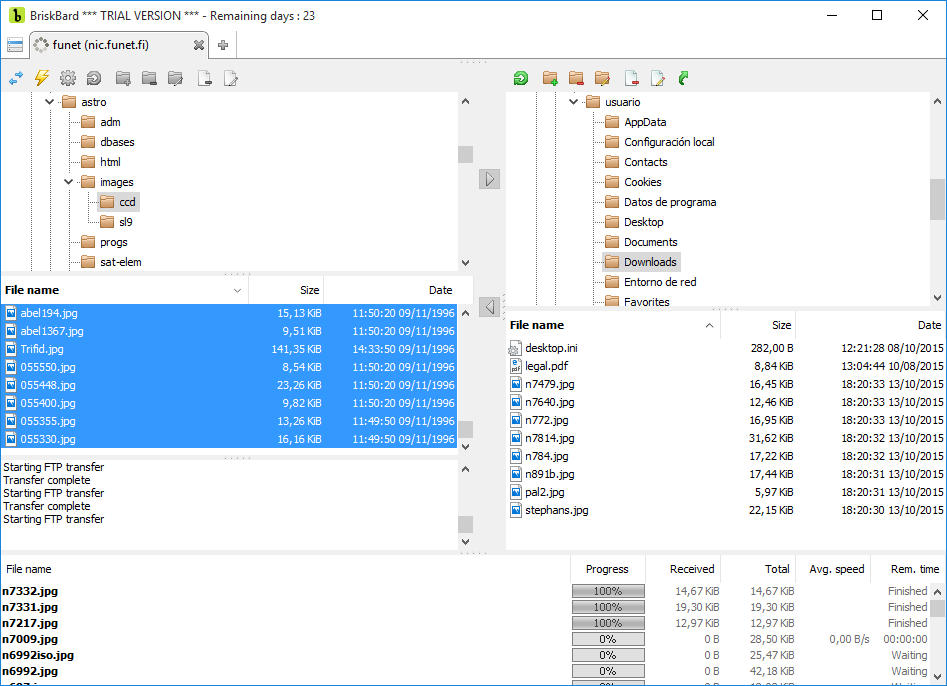The width and height of the screenshot is (947, 686).
Task: Select local file pal2.jpg
Action: tap(726, 492)
